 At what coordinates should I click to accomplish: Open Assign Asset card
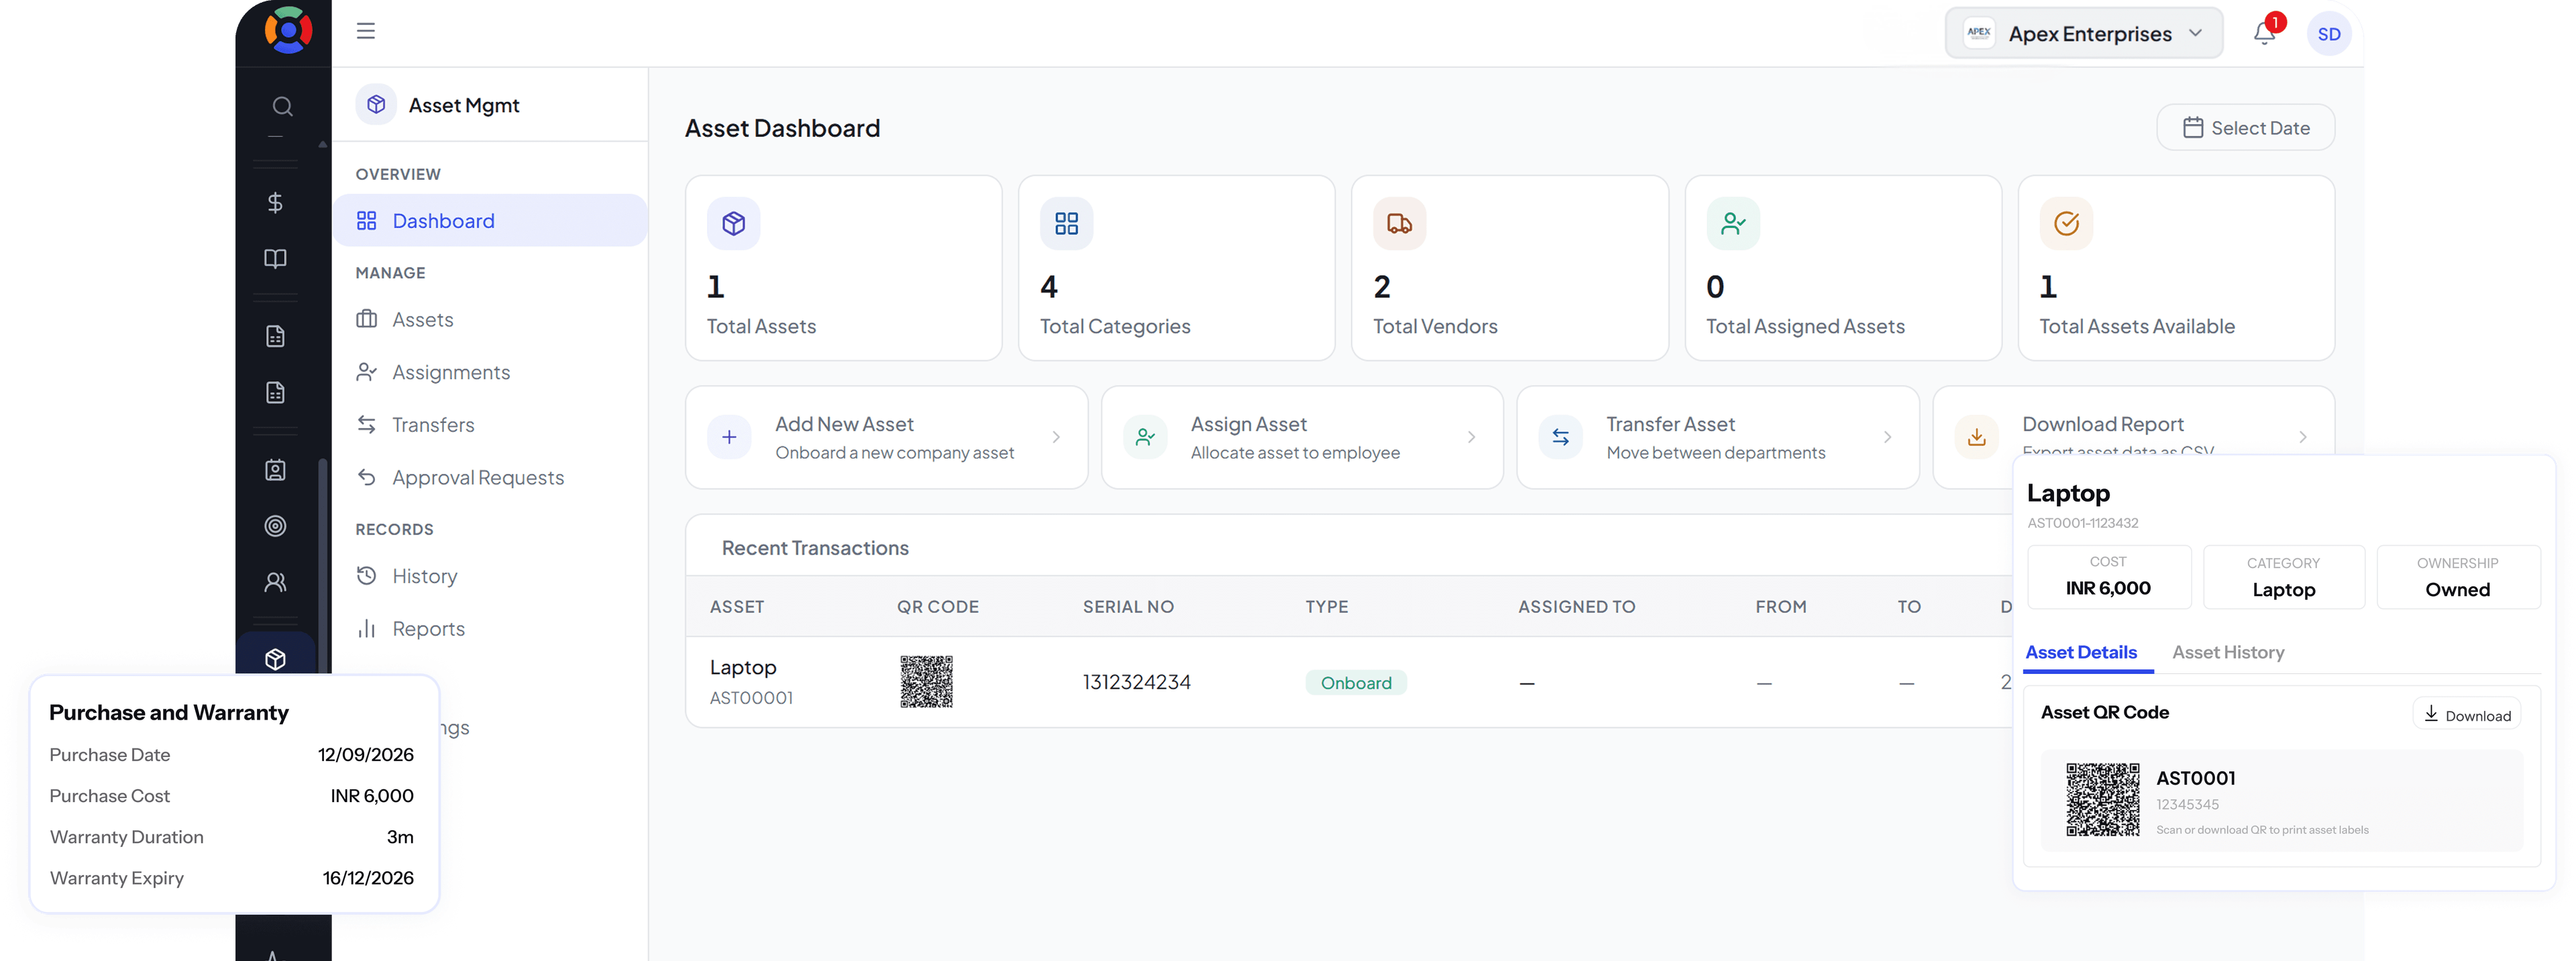point(1302,437)
